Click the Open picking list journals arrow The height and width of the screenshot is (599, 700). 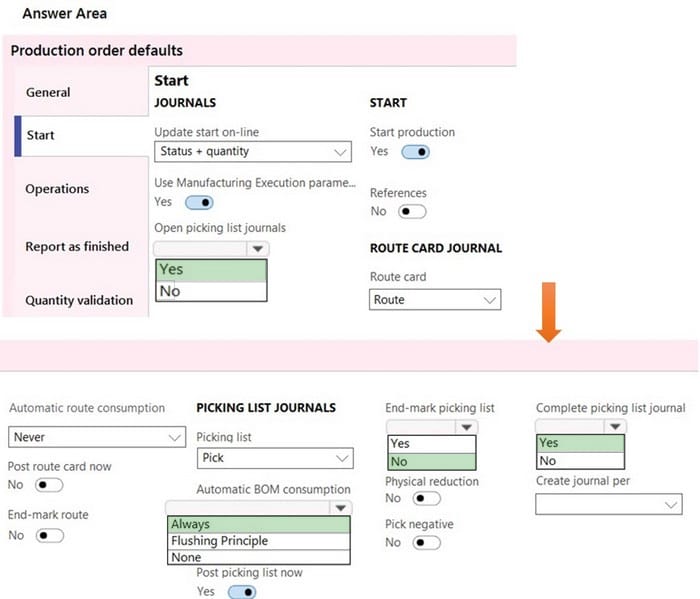(258, 249)
